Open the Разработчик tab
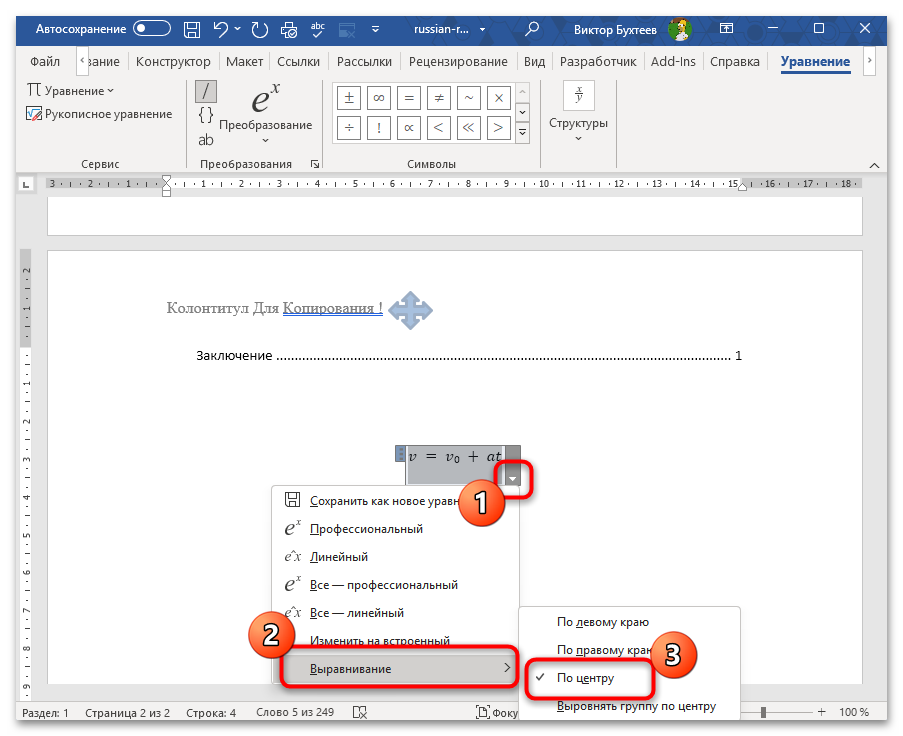Image resolution: width=903 pixels, height=736 pixels. tap(598, 62)
